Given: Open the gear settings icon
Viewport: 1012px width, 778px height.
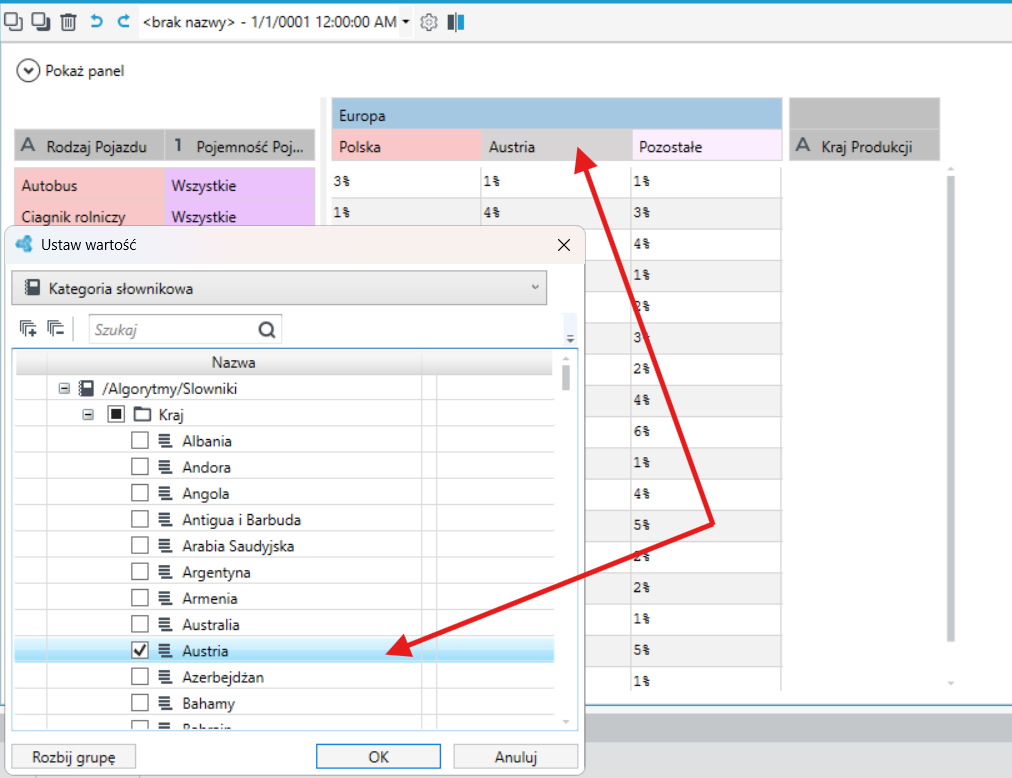Looking at the screenshot, I should click(429, 23).
